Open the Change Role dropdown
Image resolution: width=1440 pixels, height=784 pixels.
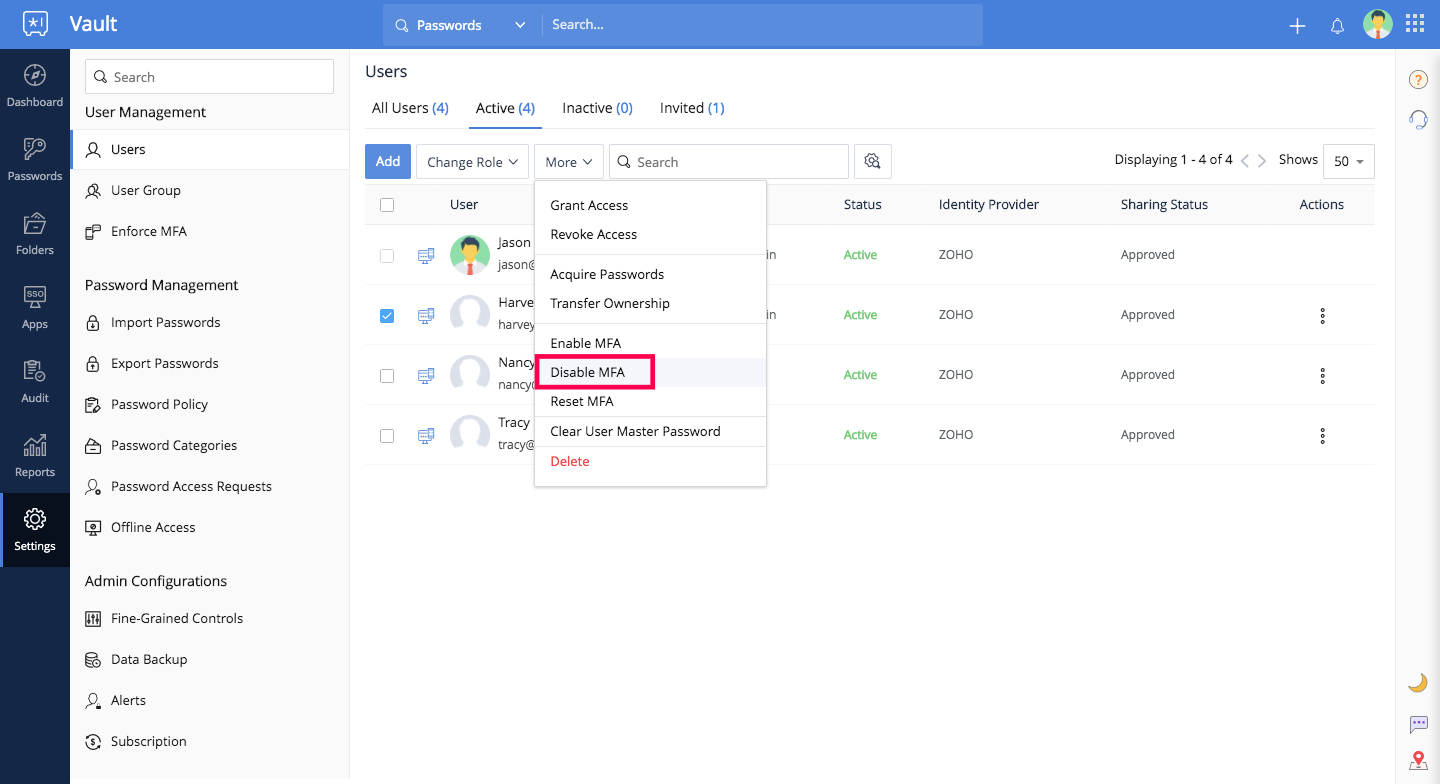pos(471,161)
